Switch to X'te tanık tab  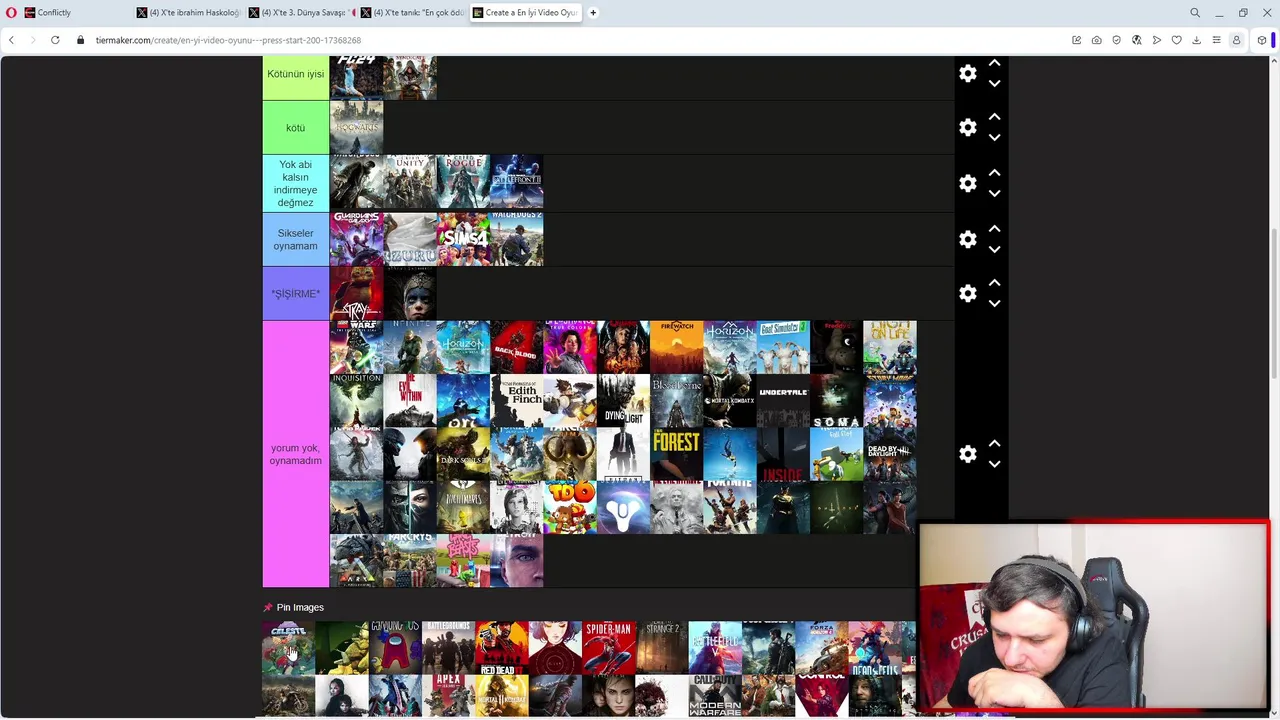click(412, 13)
